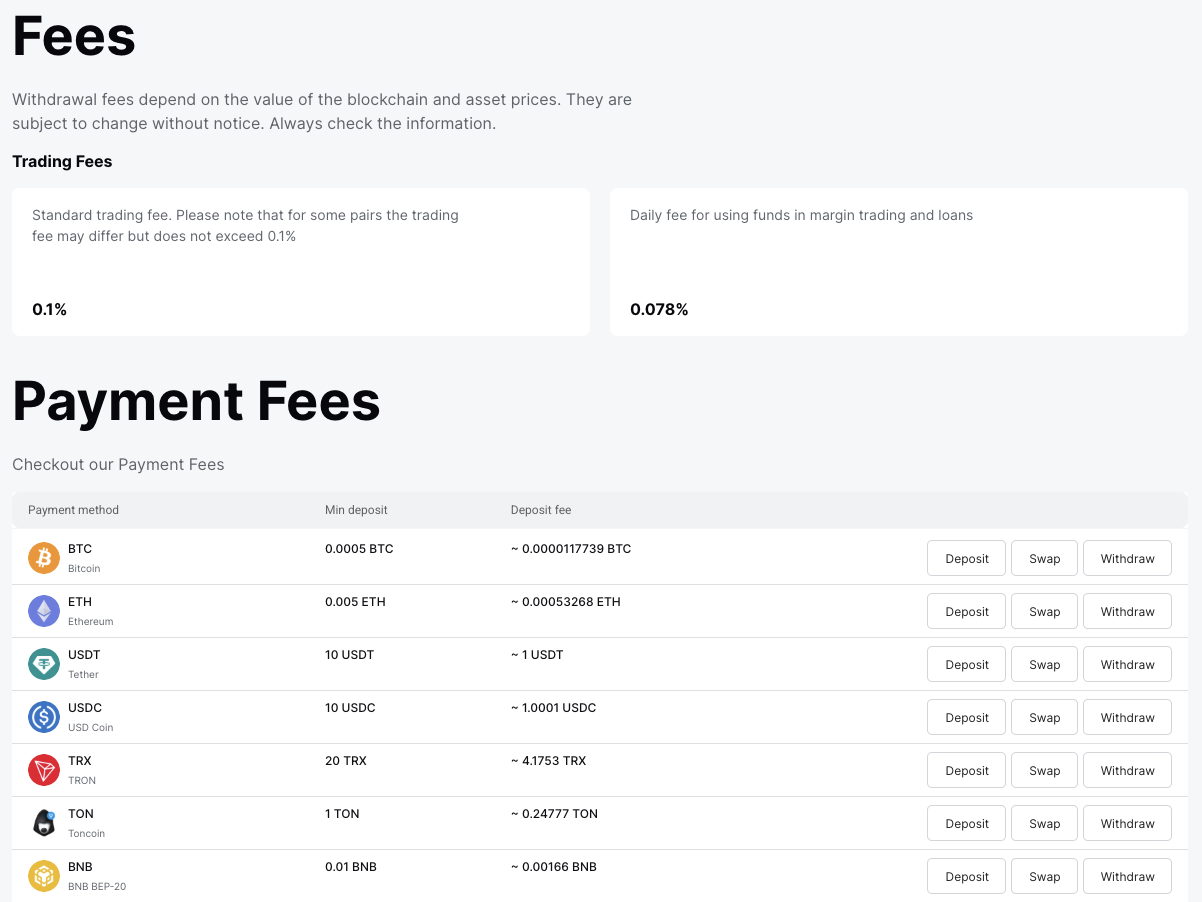Select the 20 TRX min deposit value
Viewport: 1202px width, 902px height.
pos(346,761)
